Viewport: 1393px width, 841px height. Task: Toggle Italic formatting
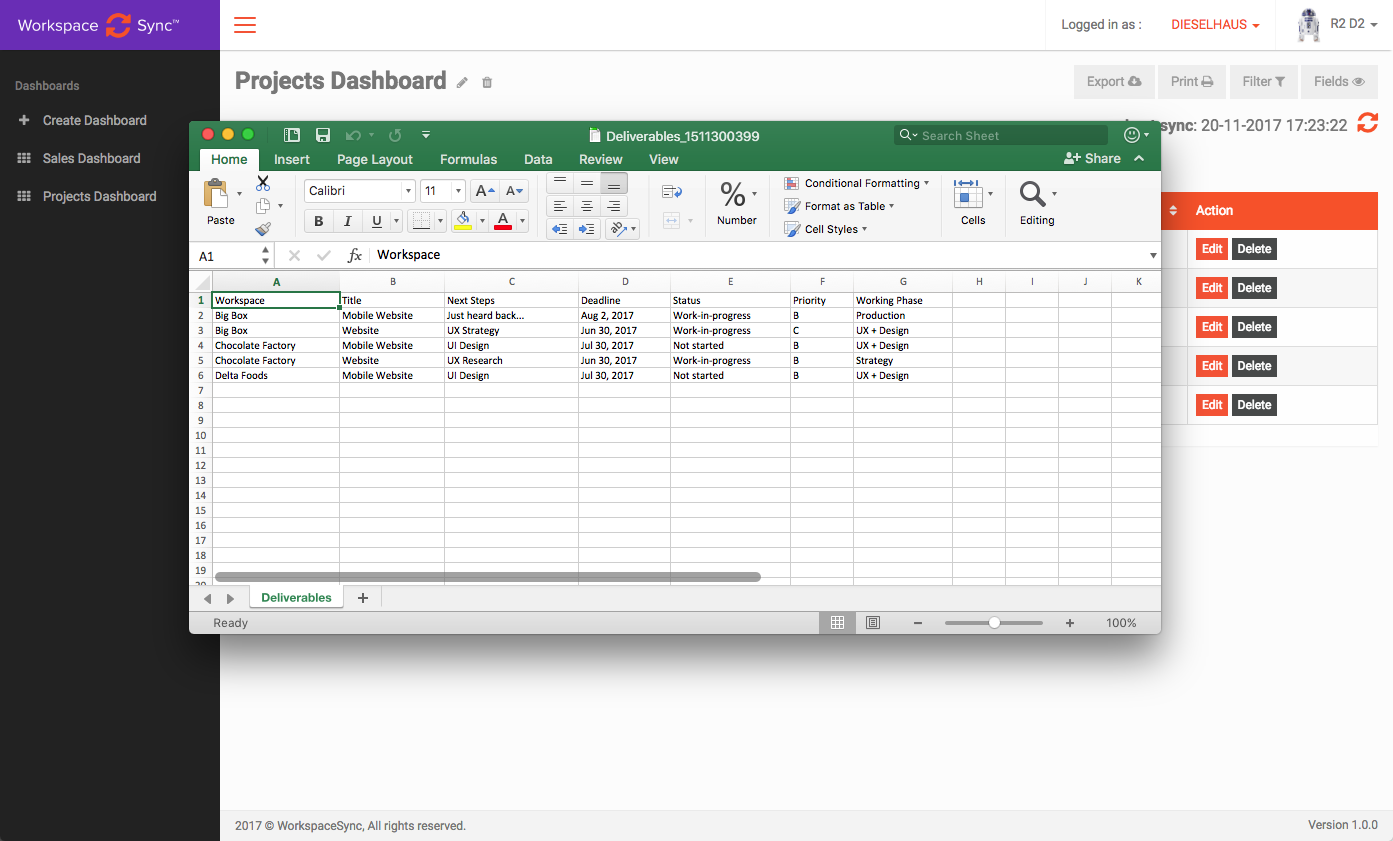(347, 221)
